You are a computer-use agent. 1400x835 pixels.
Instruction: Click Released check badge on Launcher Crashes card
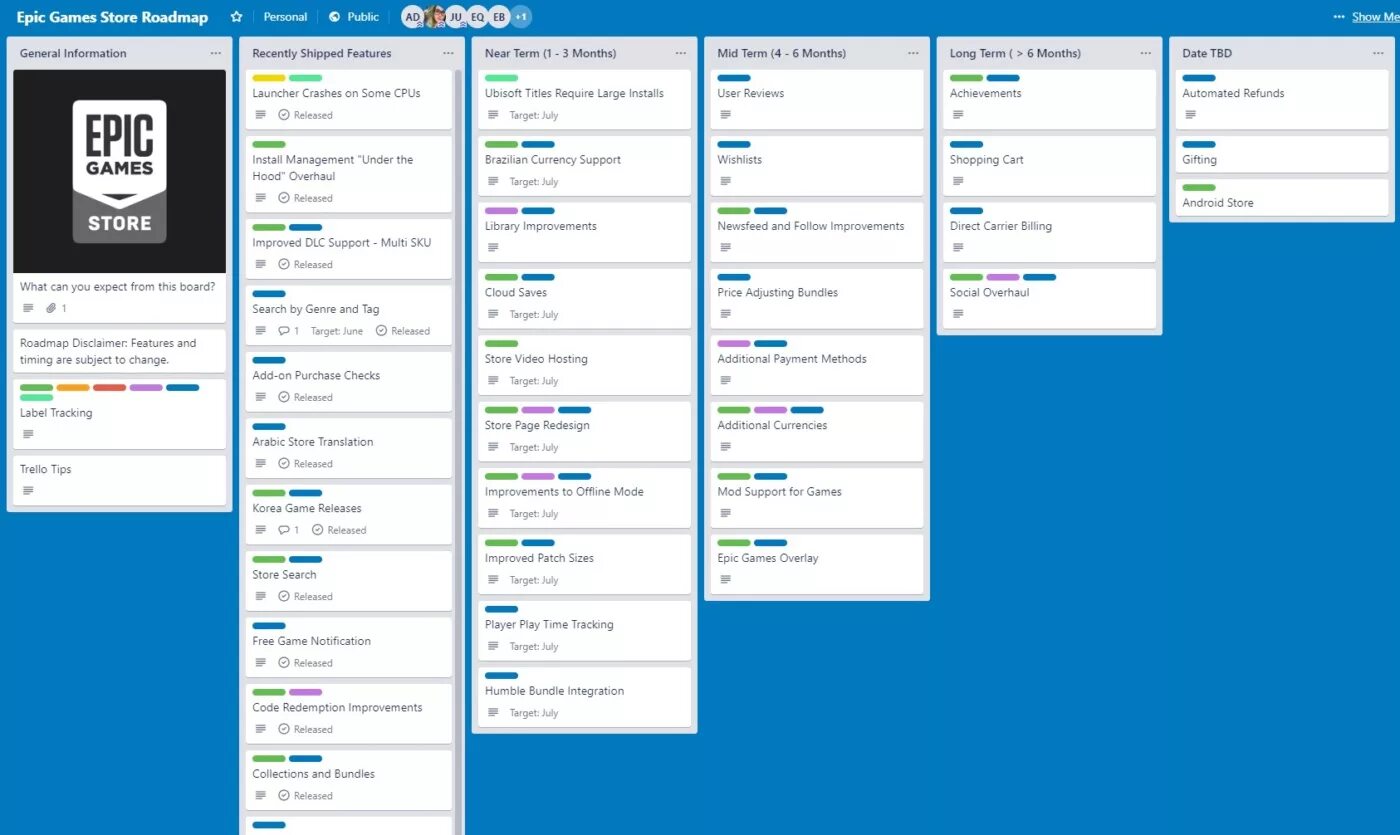305,115
